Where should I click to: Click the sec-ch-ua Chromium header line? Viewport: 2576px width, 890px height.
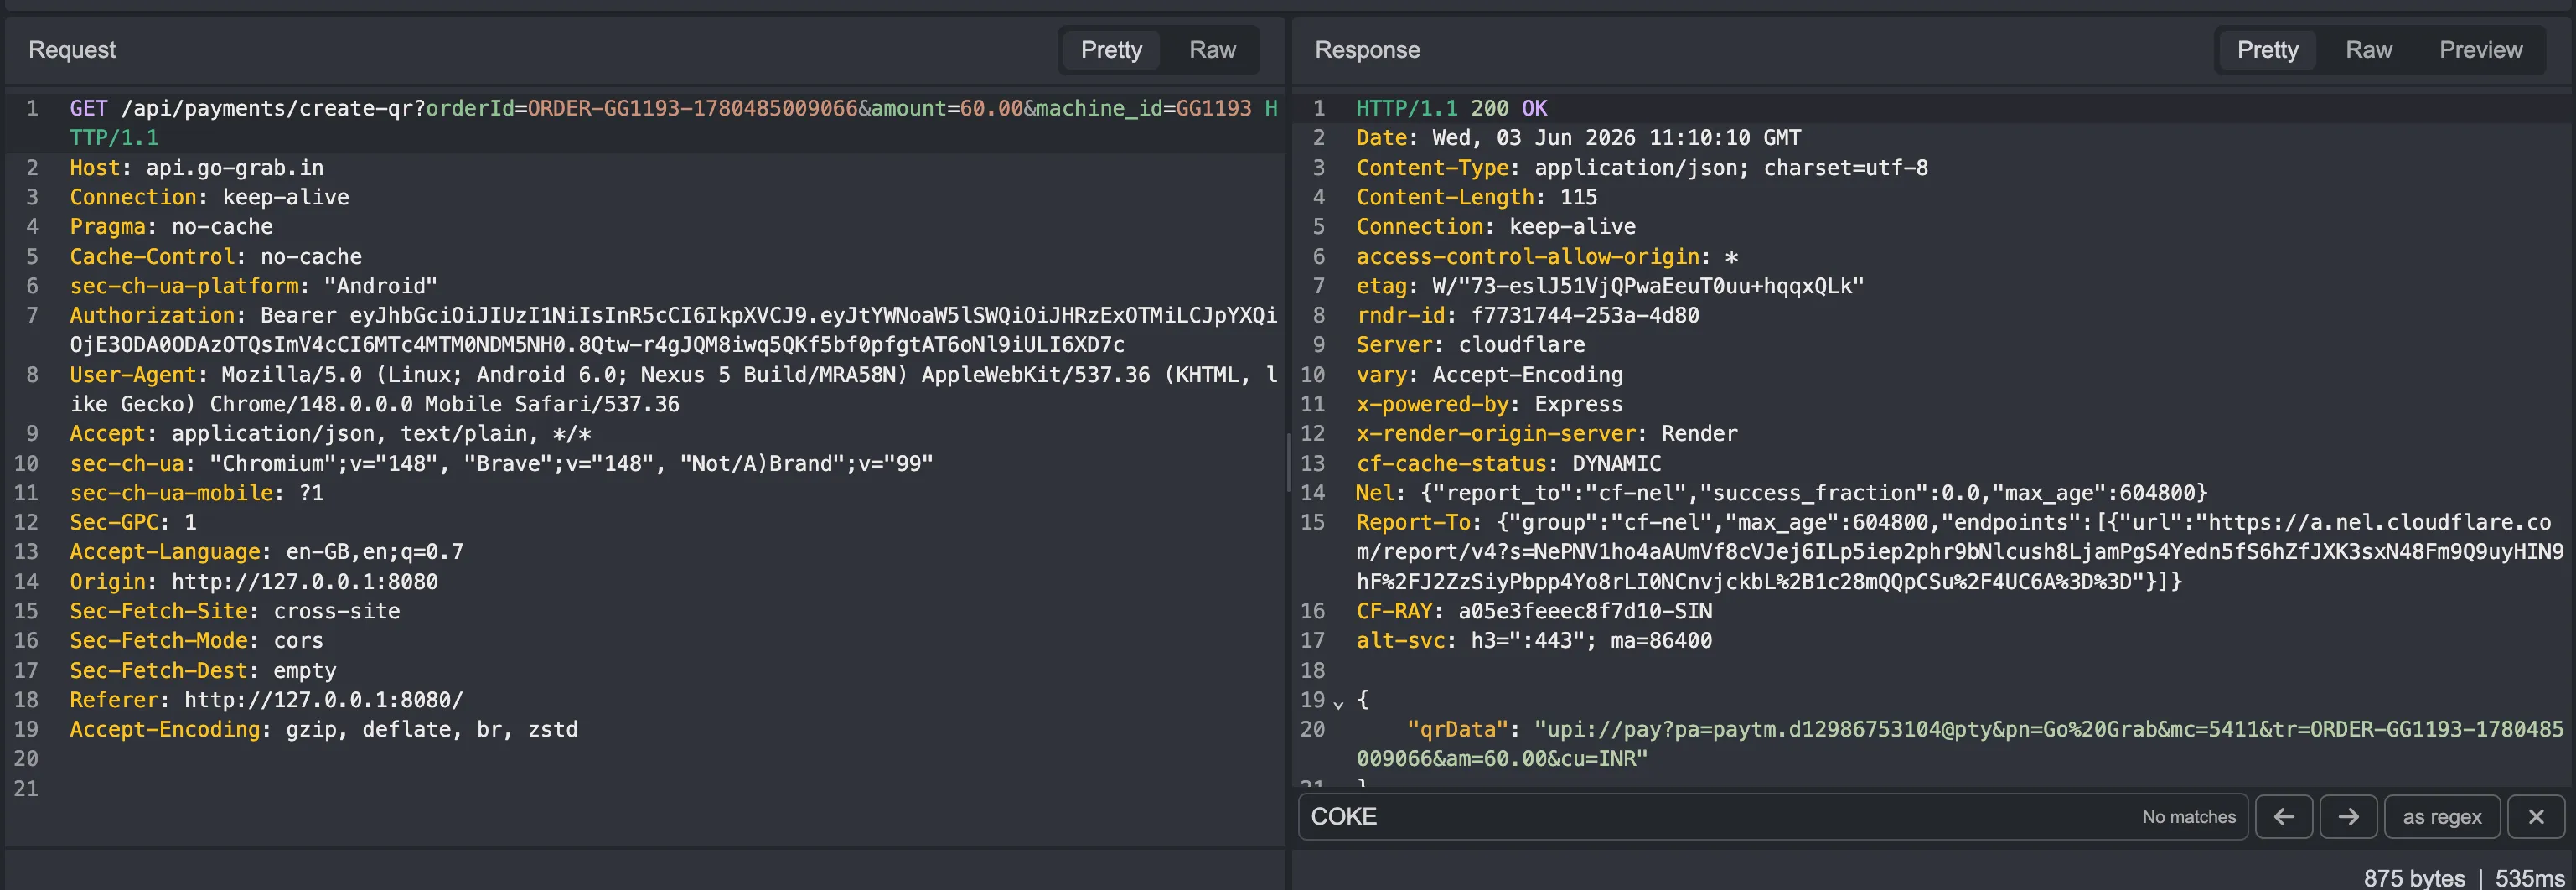click(501, 464)
